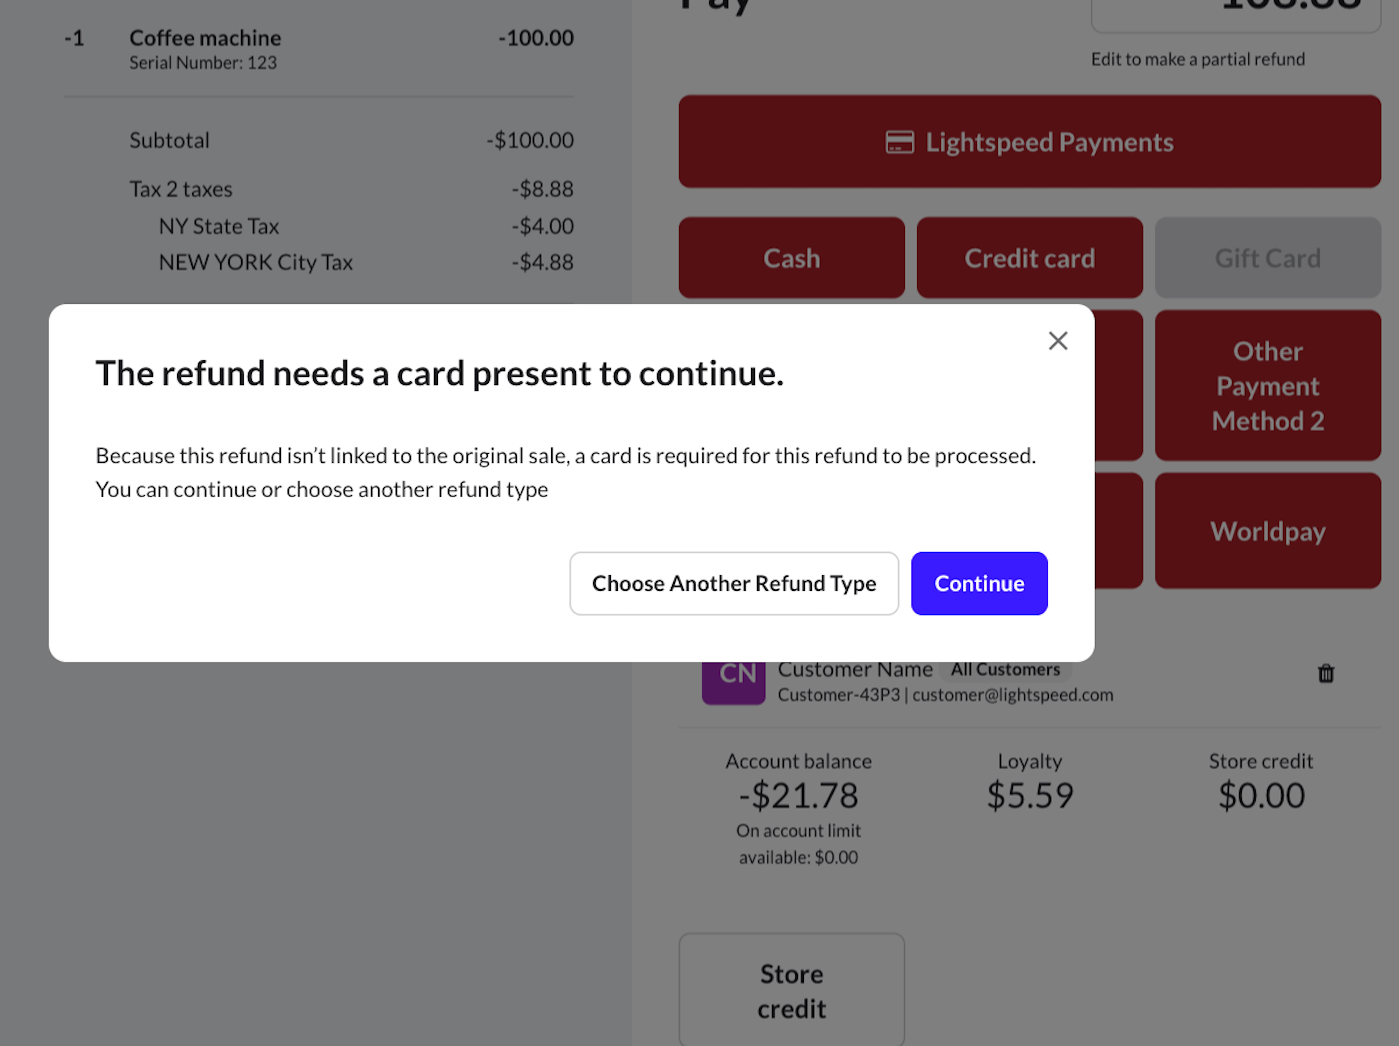Remove customer with the trash icon
The height and width of the screenshot is (1046, 1399).
[1326, 674]
